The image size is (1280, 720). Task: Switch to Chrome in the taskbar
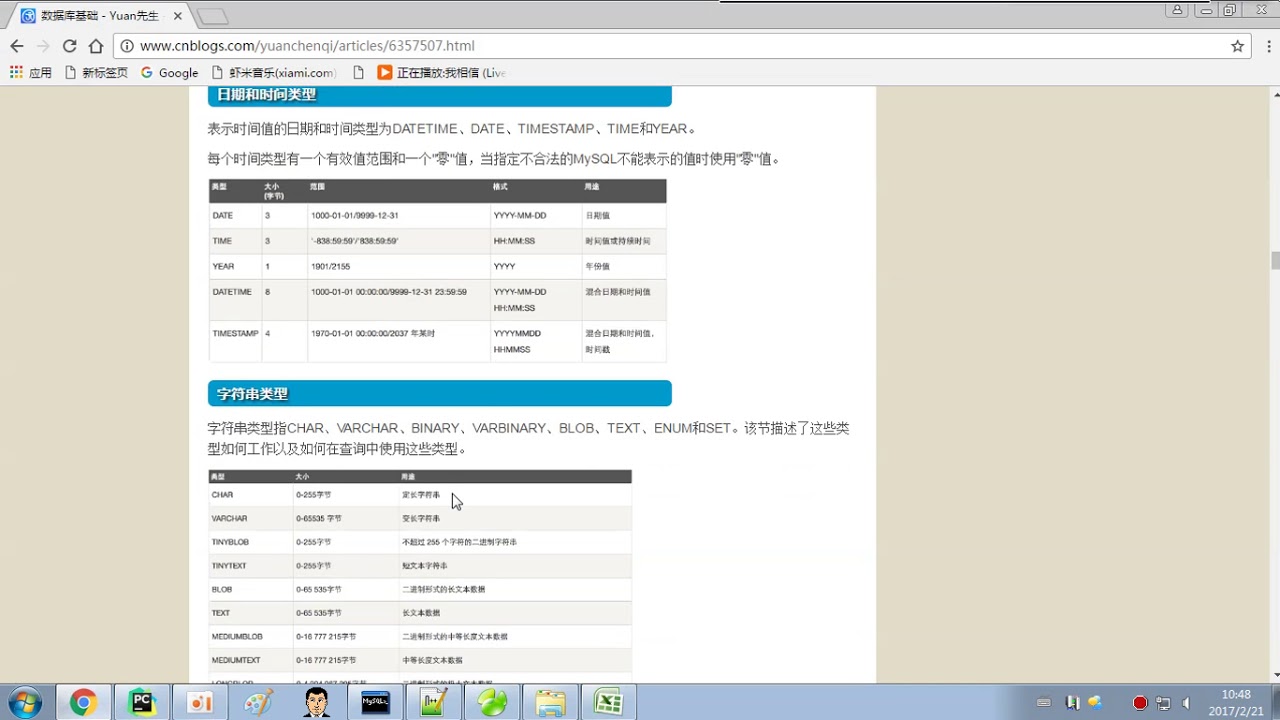coord(83,703)
